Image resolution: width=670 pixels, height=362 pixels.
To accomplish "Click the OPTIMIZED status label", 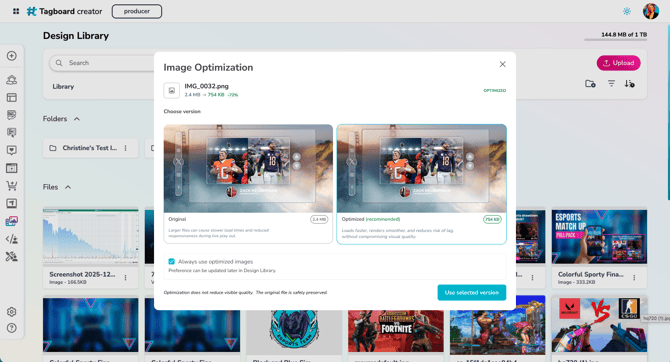I will tap(494, 91).
